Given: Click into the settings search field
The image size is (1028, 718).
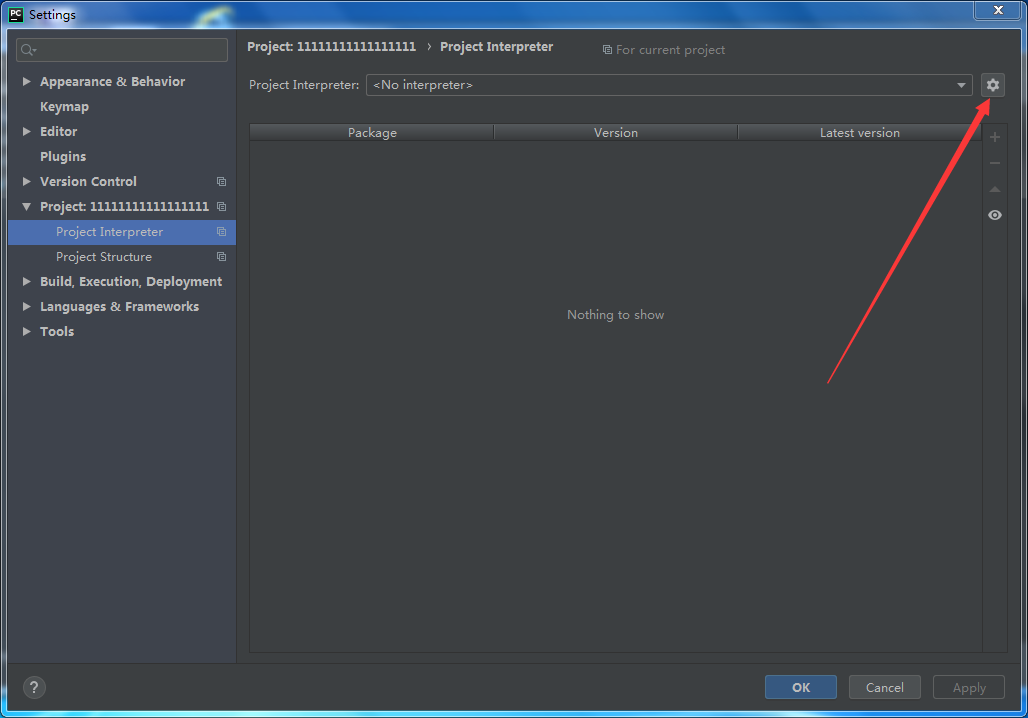Looking at the screenshot, I should (122, 50).
